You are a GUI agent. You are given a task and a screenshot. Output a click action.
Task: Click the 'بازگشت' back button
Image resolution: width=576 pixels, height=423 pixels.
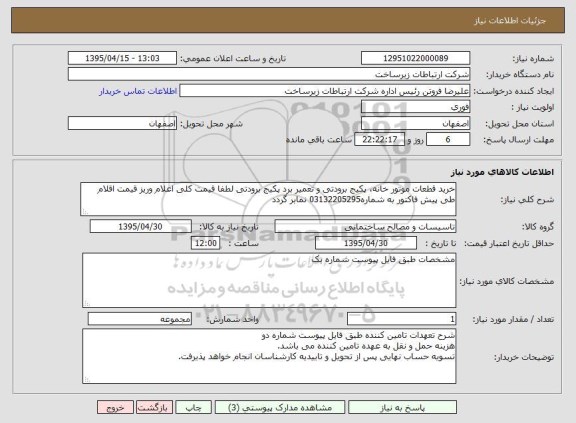(154, 407)
